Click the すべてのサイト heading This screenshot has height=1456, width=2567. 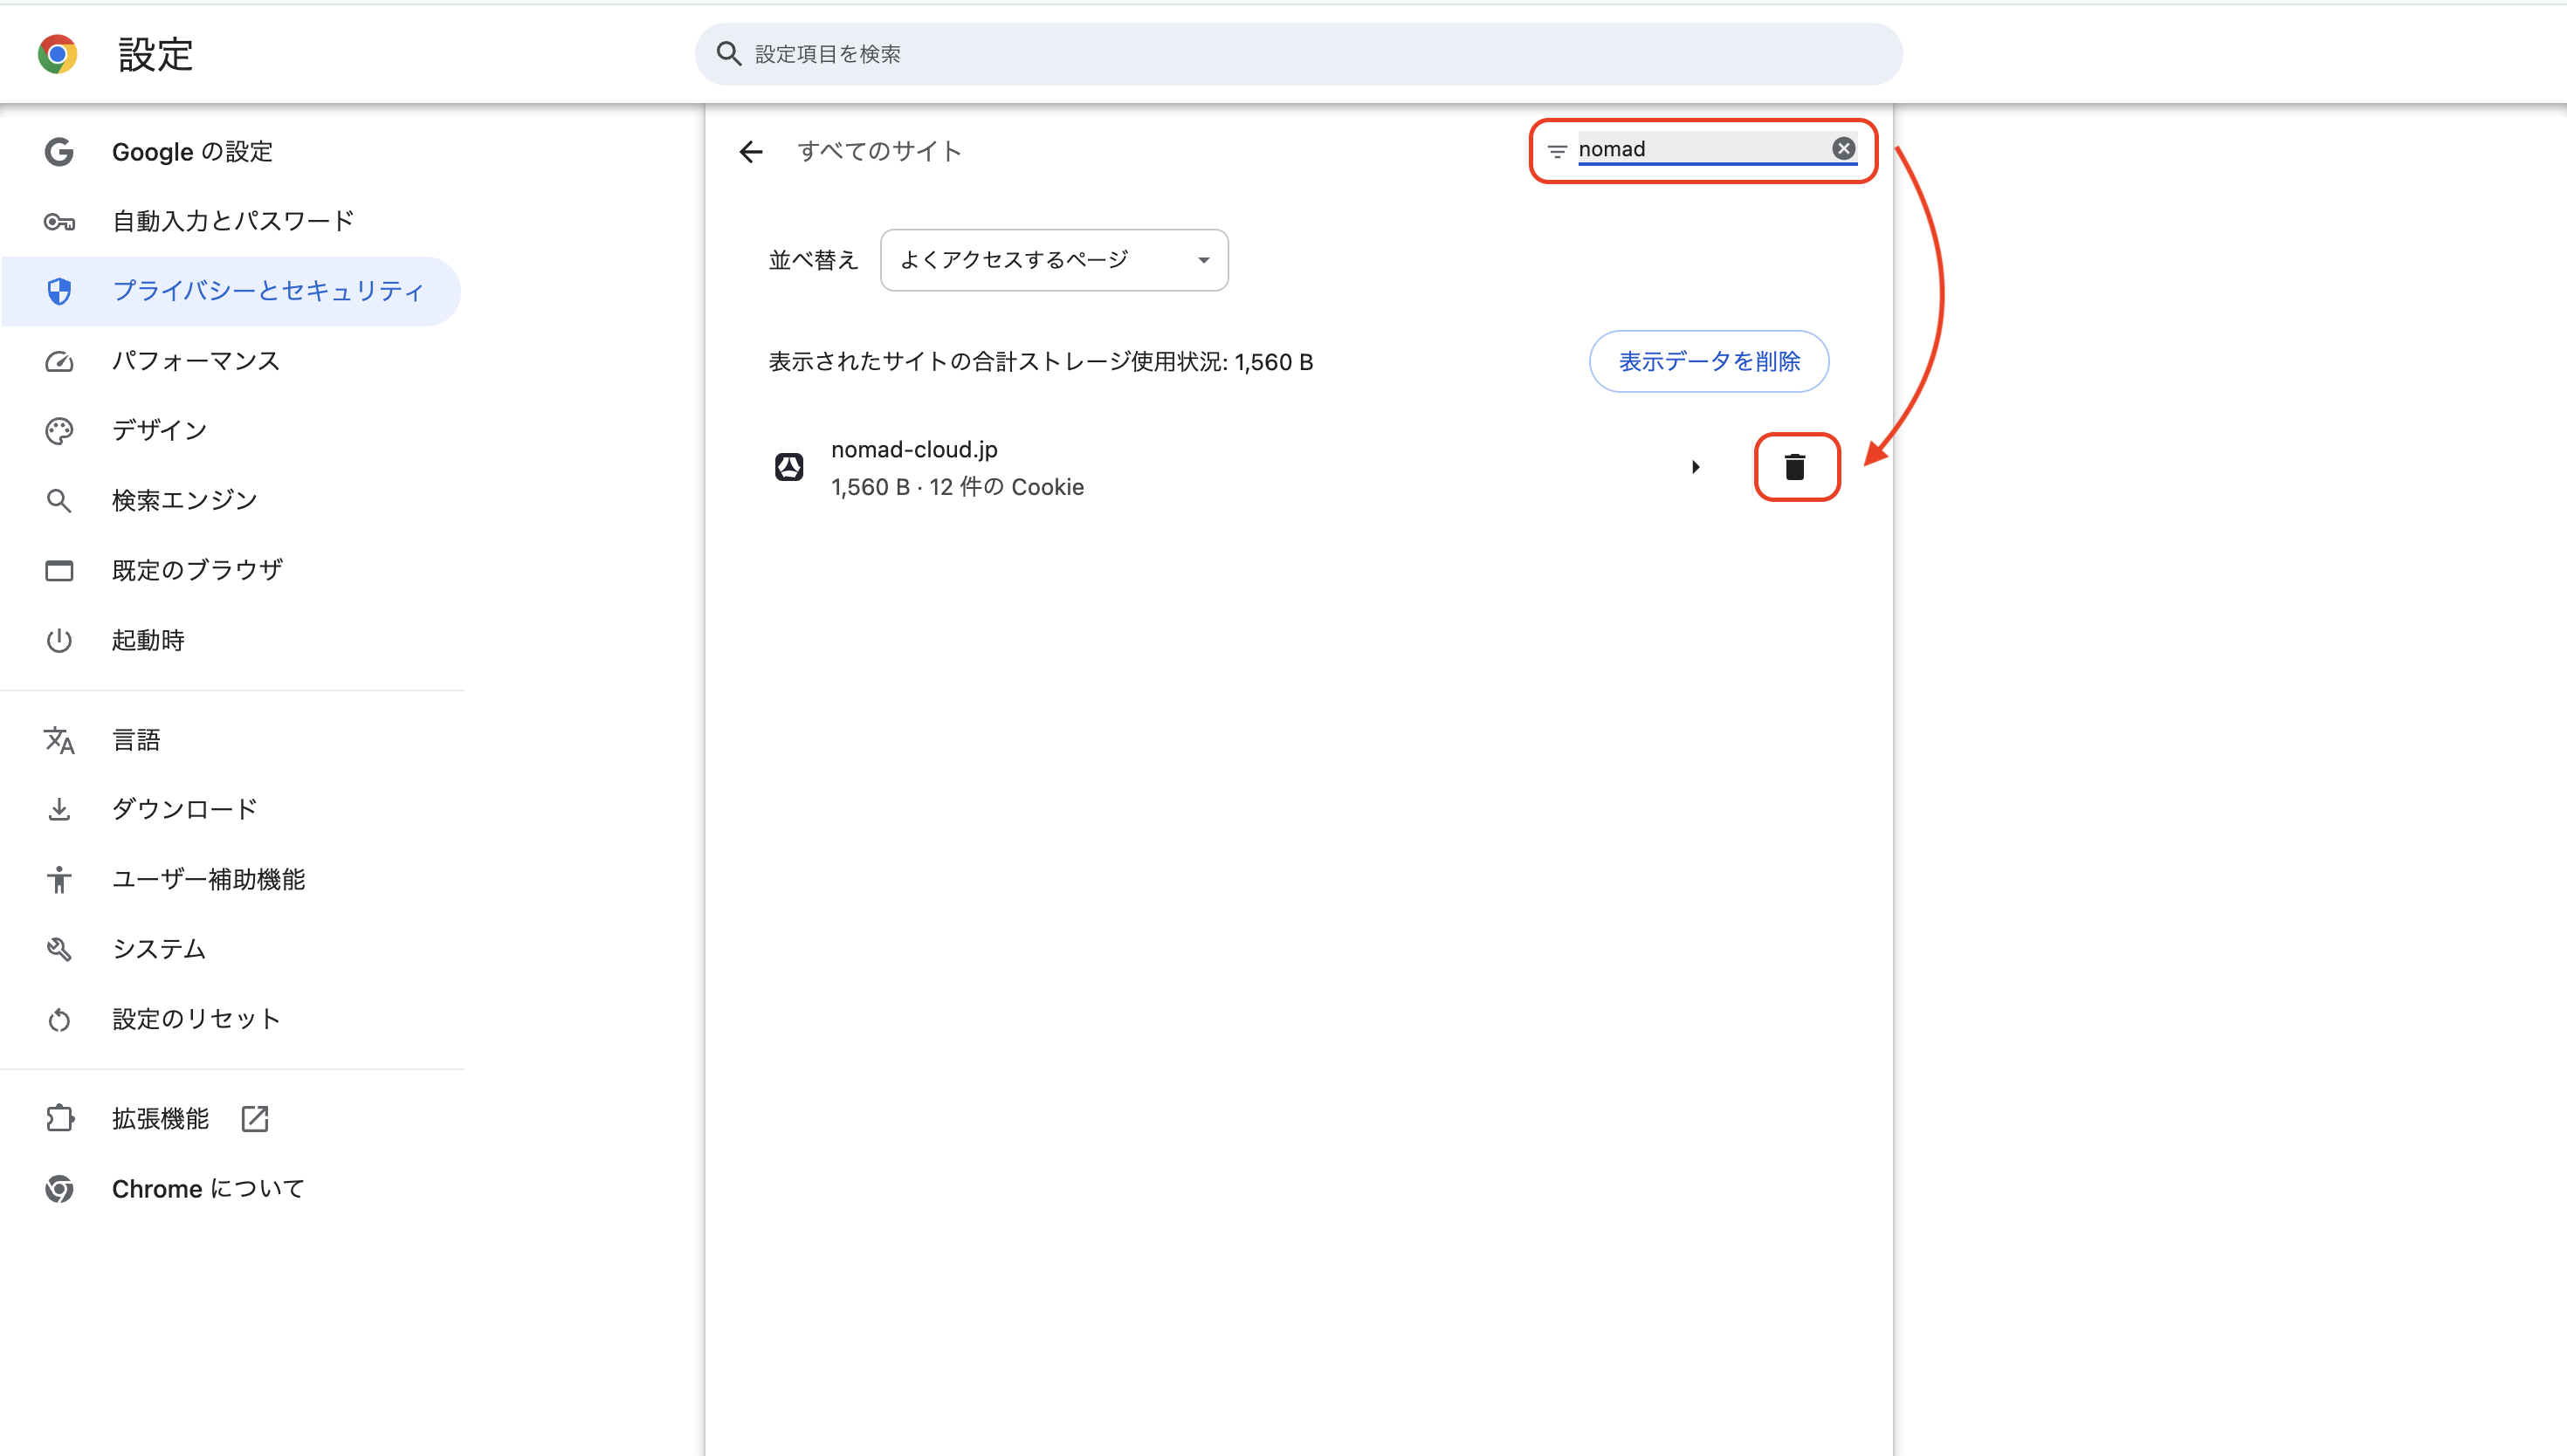click(879, 151)
